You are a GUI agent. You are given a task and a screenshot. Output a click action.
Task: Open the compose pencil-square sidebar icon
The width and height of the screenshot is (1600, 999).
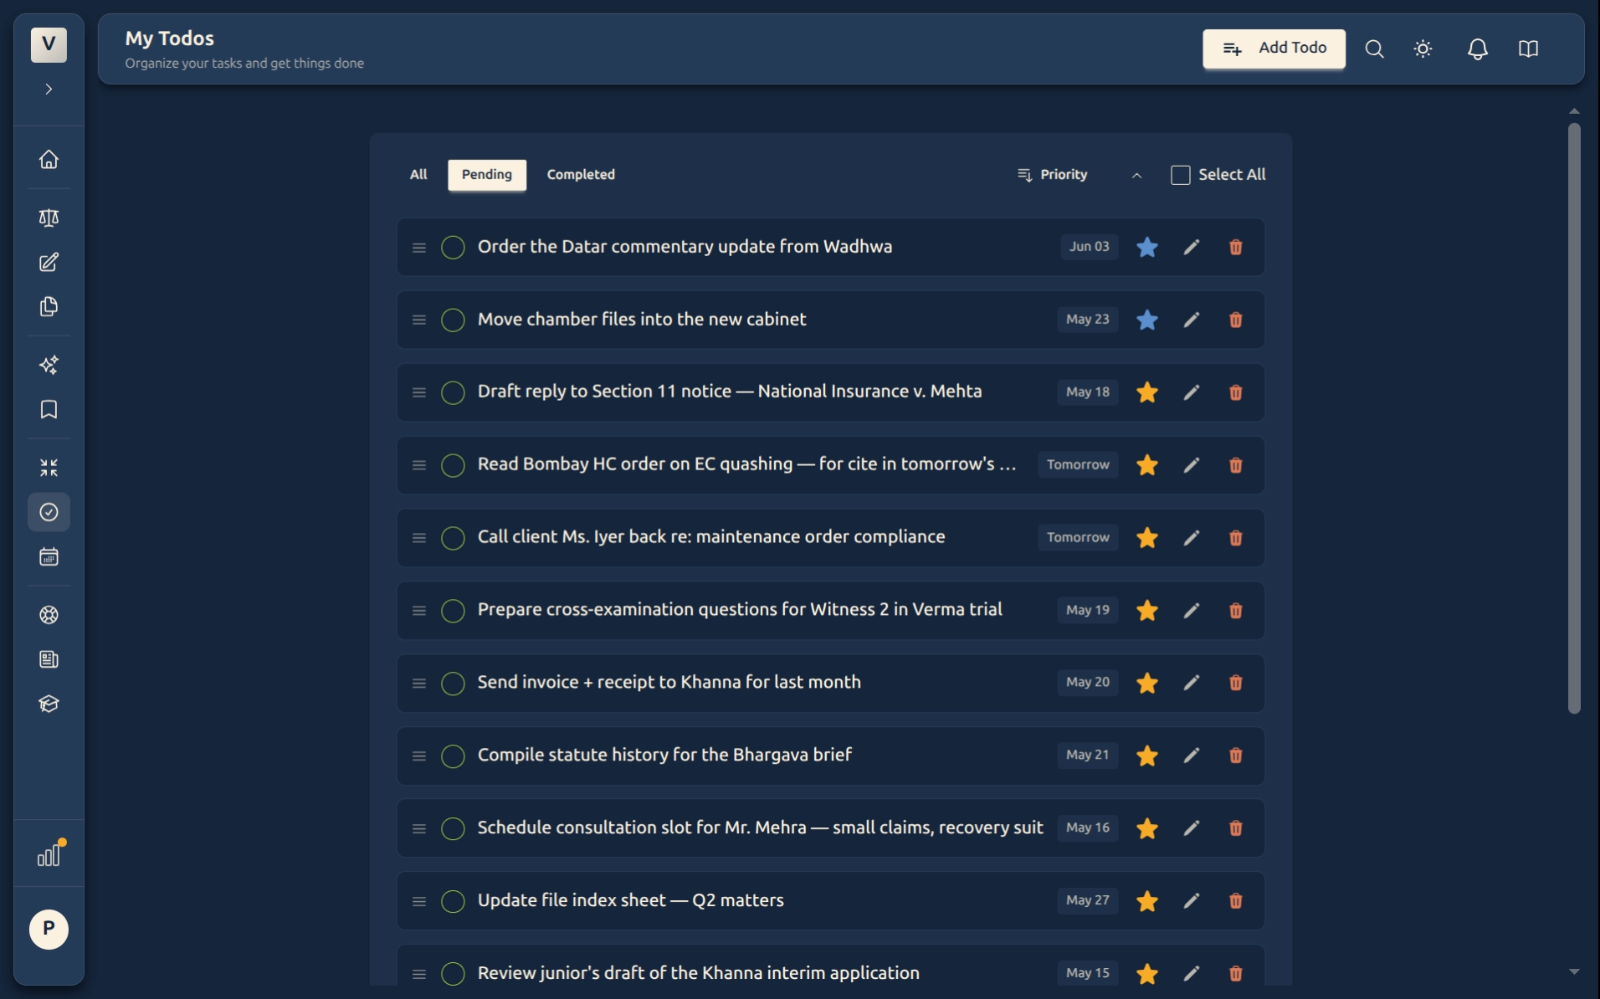click(48, 262)
